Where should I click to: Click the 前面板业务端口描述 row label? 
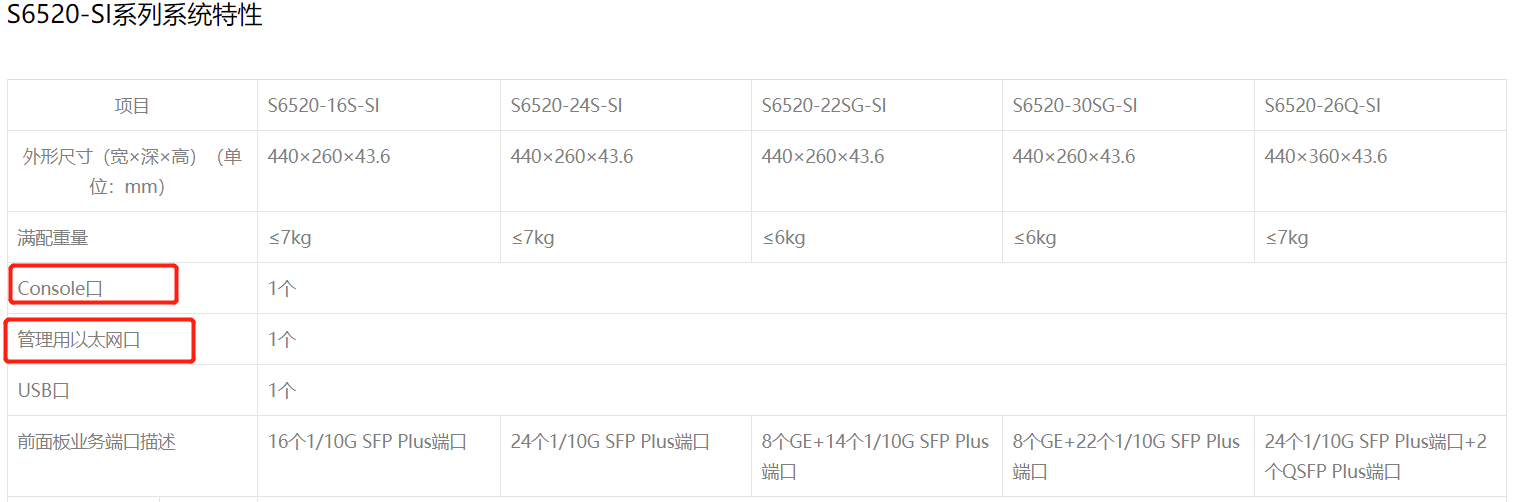pyautogui.click(x=97, y=442)
